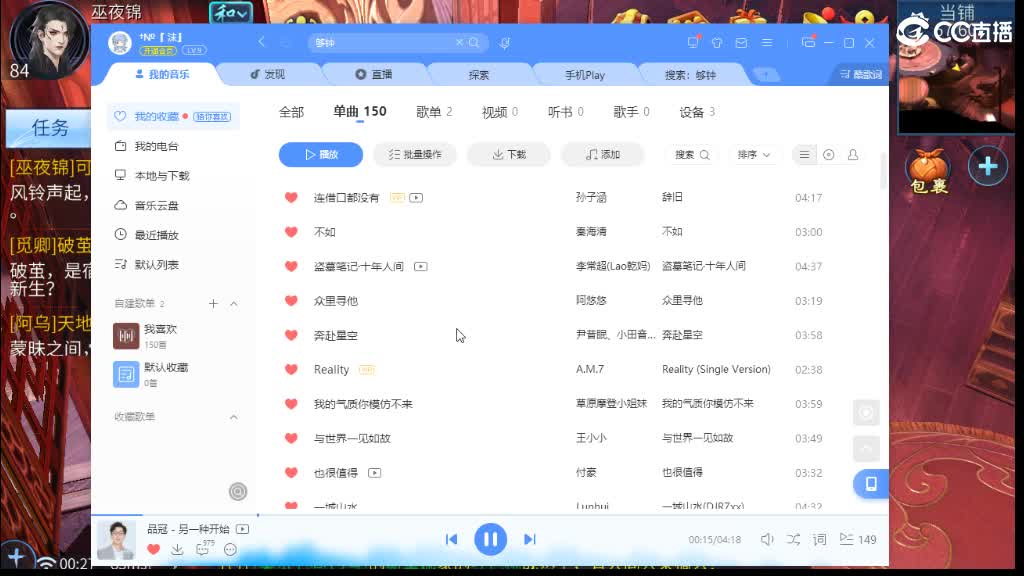
Task: Open the user avatar profile
Action: pos(120,42)
